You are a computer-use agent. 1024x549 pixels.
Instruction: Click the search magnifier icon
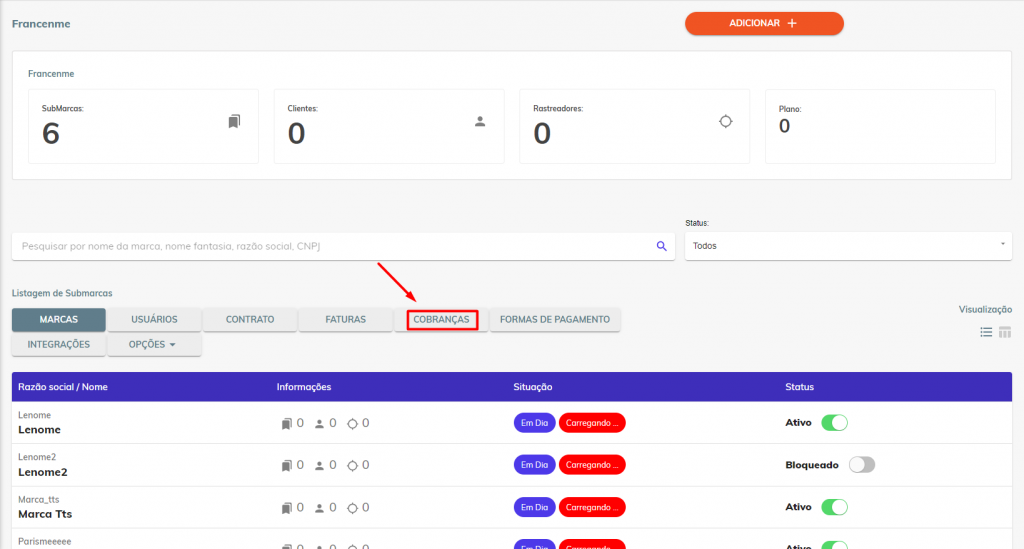coord(662,246)
